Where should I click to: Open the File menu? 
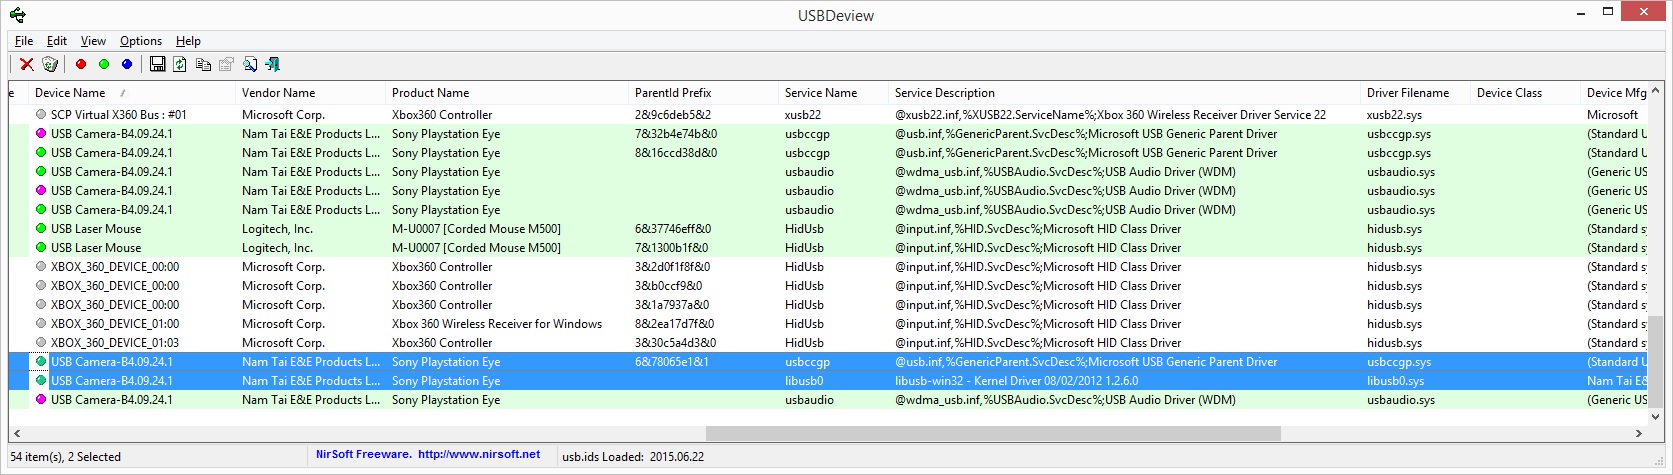pyautogui.click(x=24, y=41)
